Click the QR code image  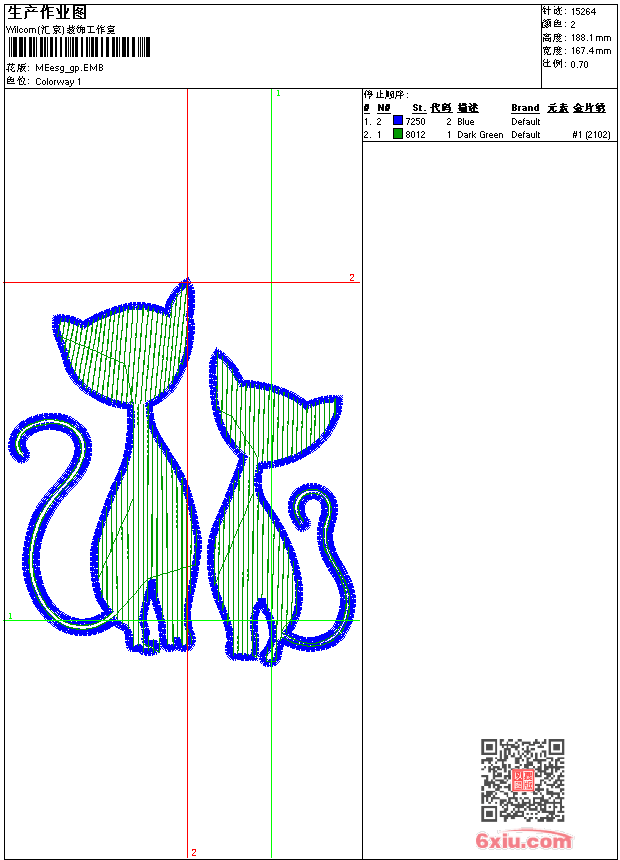coord(523,780)
